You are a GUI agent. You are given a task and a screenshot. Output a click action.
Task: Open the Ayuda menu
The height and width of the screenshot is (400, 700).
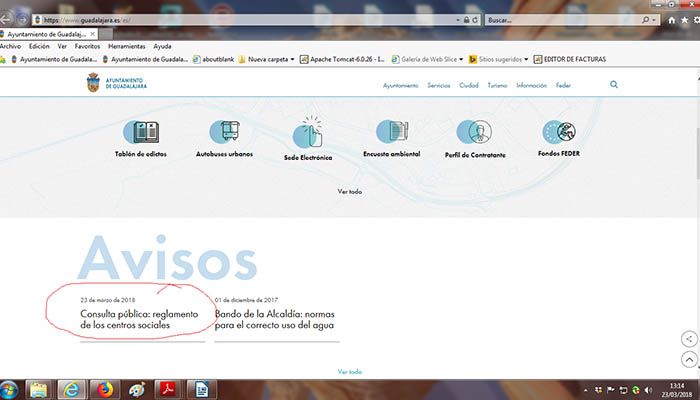(x=162, y=46)
